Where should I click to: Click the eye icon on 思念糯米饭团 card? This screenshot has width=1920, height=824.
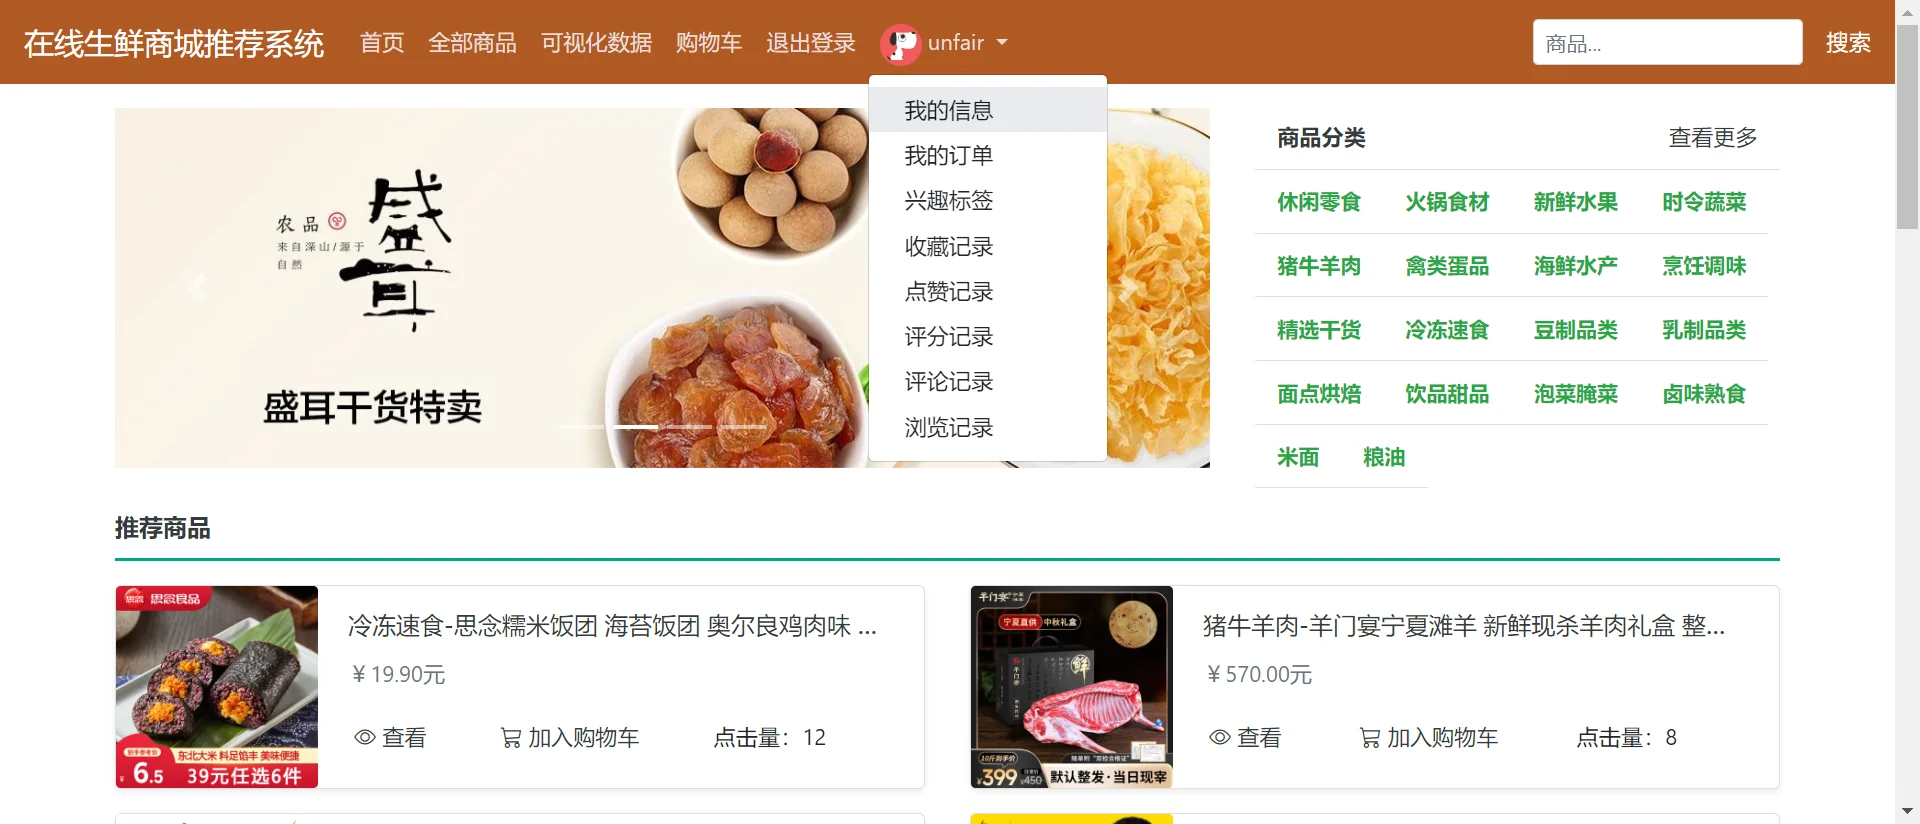point(365,738)
